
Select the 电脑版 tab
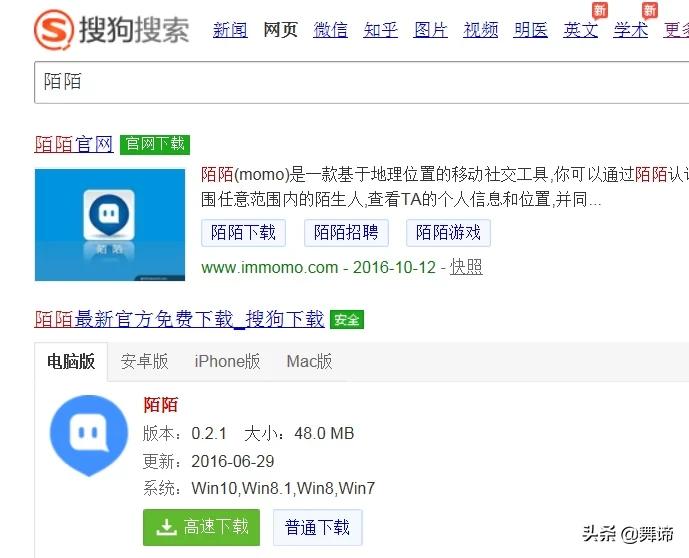click(71, 362)
